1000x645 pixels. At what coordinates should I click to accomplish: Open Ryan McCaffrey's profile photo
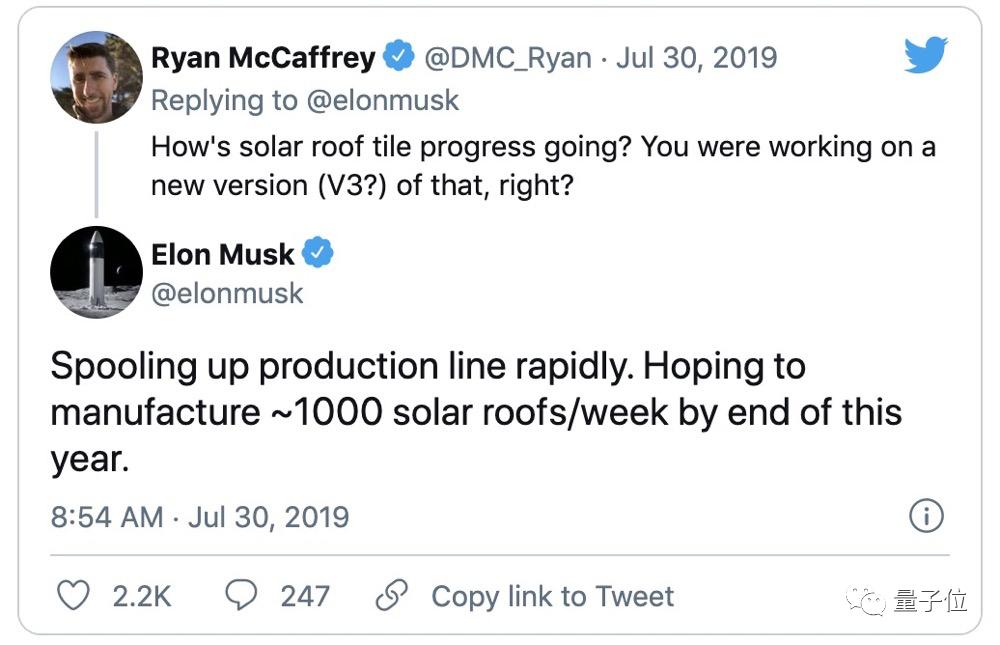pos(96,77)
